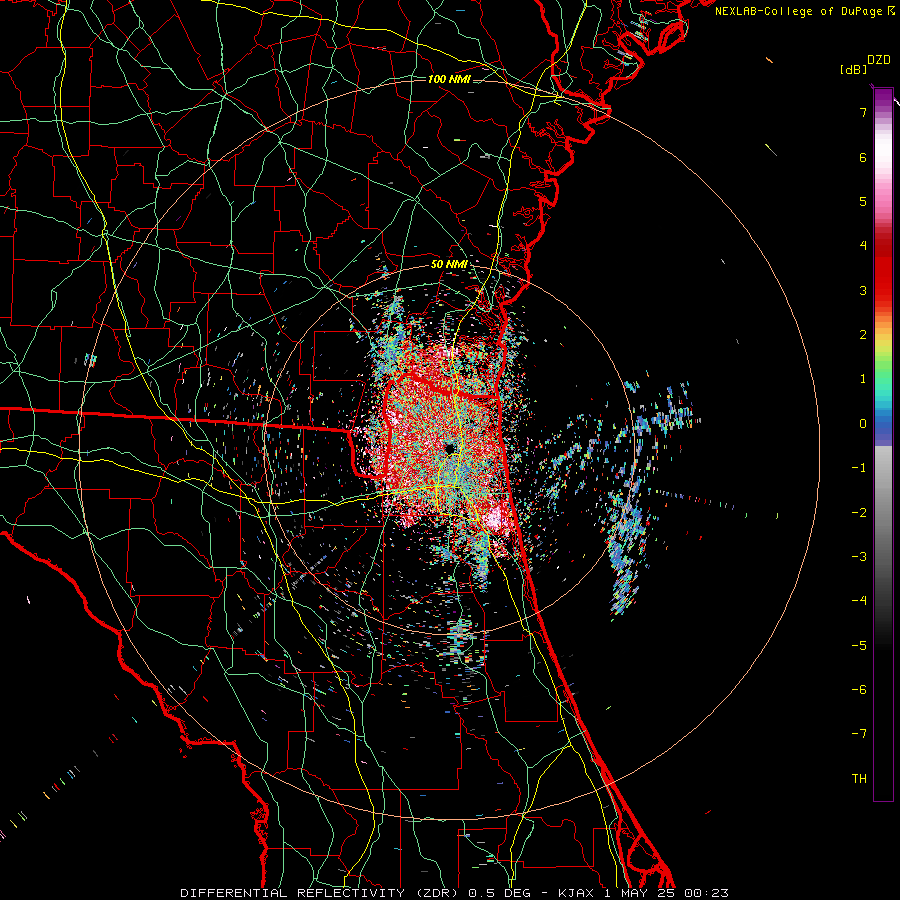Select the 6 dB tick label on the scale
Image resolution: width=900 pixels, height=900 pixels.
863,157
